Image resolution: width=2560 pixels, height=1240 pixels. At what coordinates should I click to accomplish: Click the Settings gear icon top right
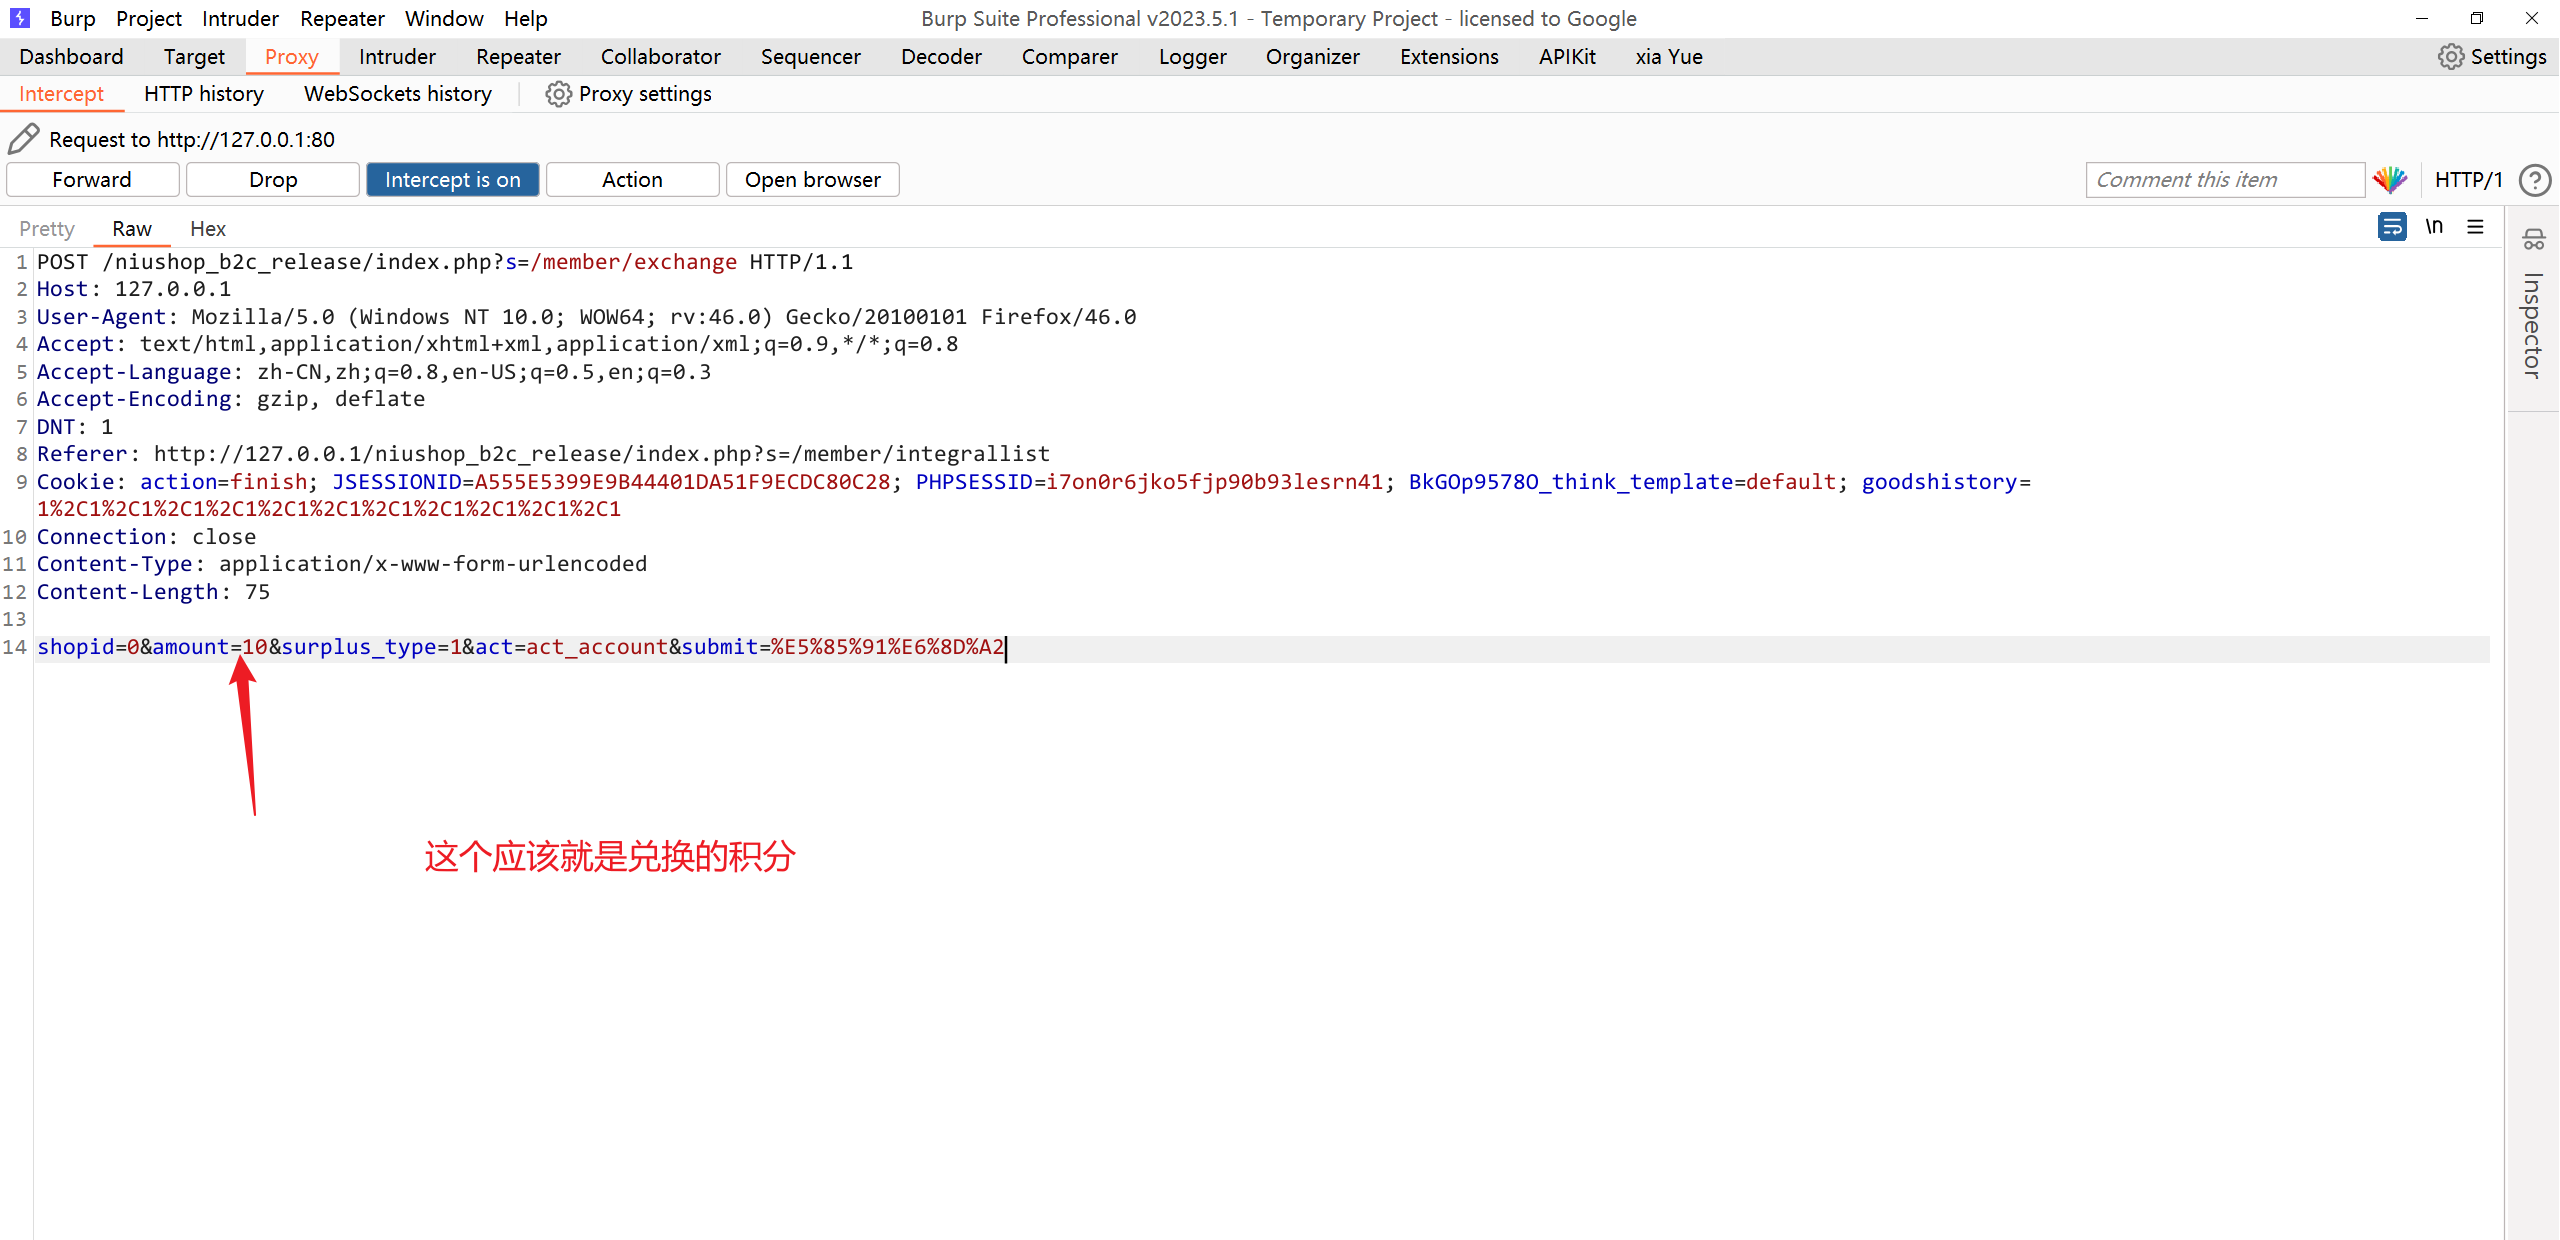click(2450, 57)
